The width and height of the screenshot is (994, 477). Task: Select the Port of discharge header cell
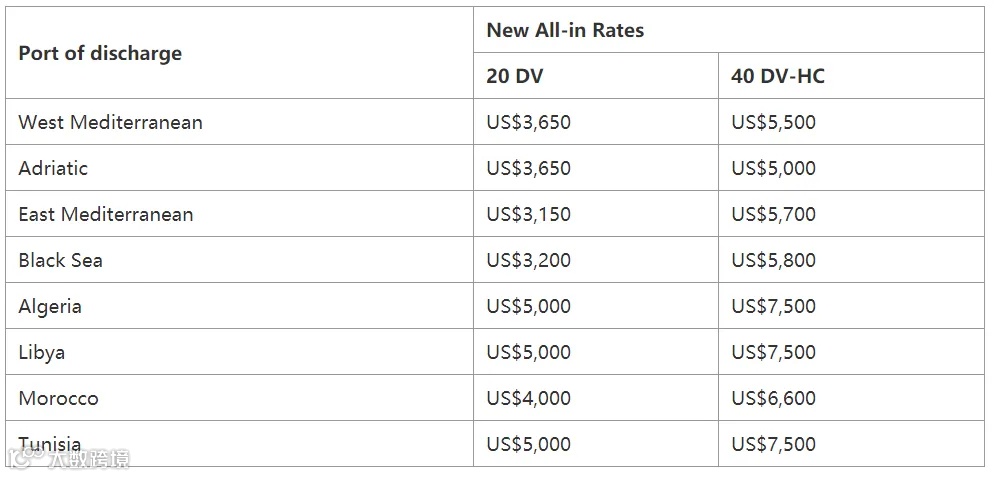point(100,53)
